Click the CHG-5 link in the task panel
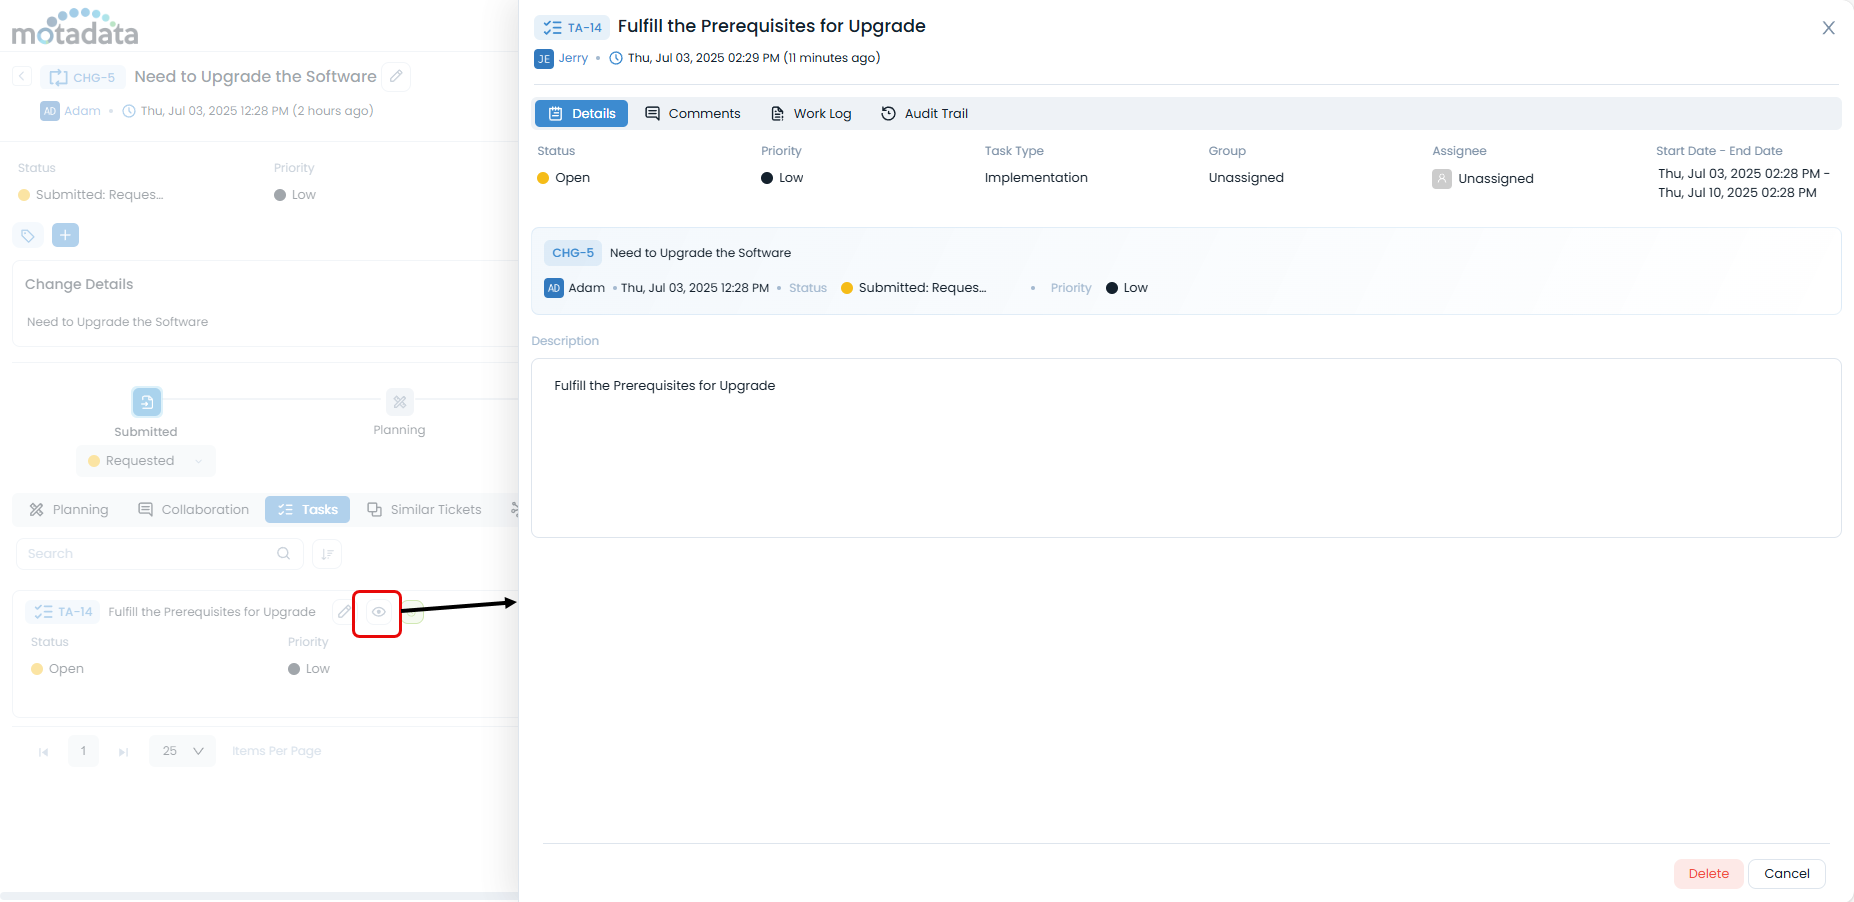This screenshot has height=902, width=1854. pos(573,253)
